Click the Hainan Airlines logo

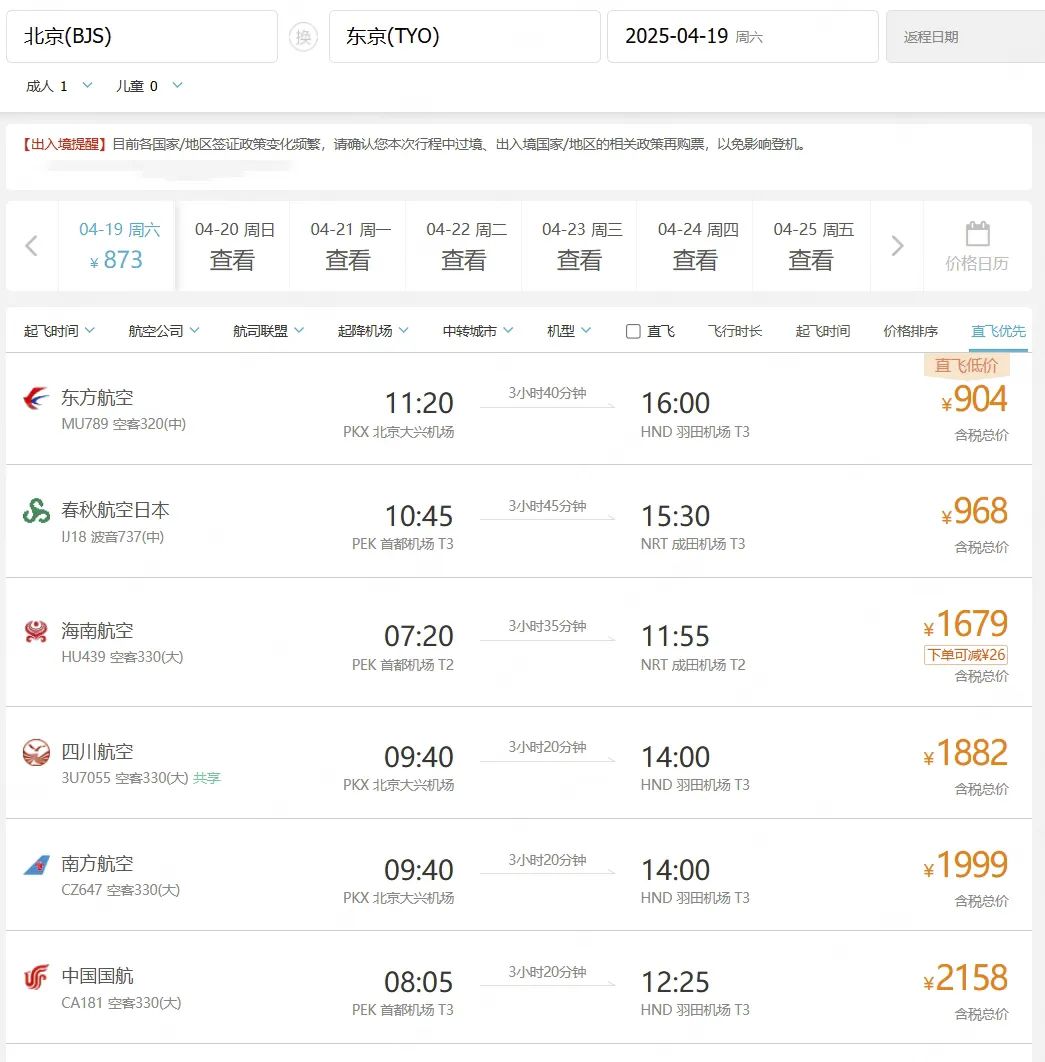point(36,632)
